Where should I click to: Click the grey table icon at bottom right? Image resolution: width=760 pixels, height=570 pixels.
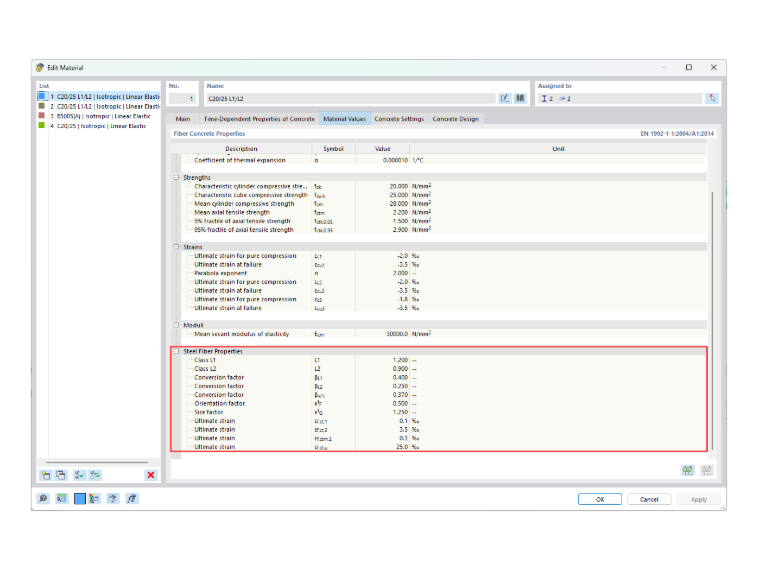pyautogui.click(x=707, y=470)
